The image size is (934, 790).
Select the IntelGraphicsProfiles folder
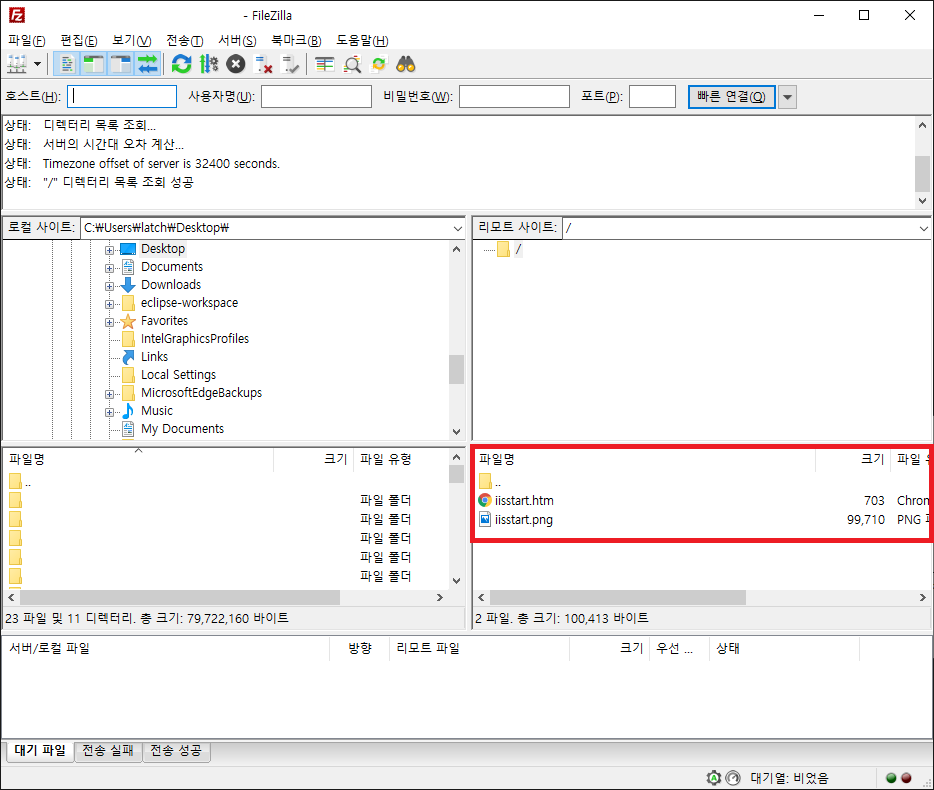pos(195,338)
